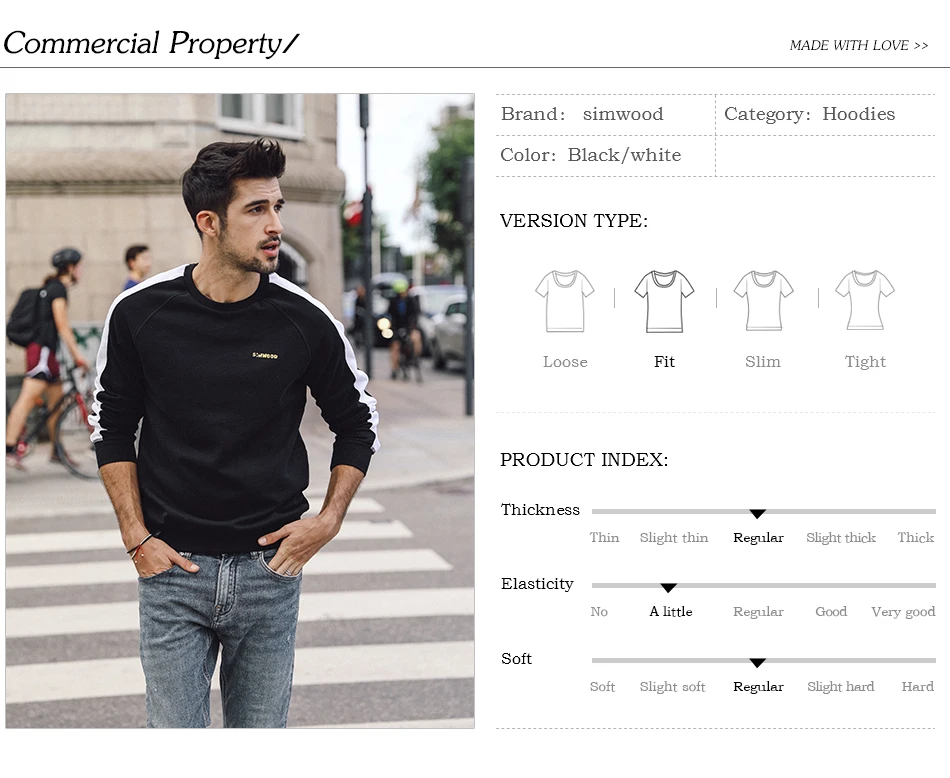Click the Slight soft label
The width and height of the screenshot is (950, 778).
click(673, 687)
